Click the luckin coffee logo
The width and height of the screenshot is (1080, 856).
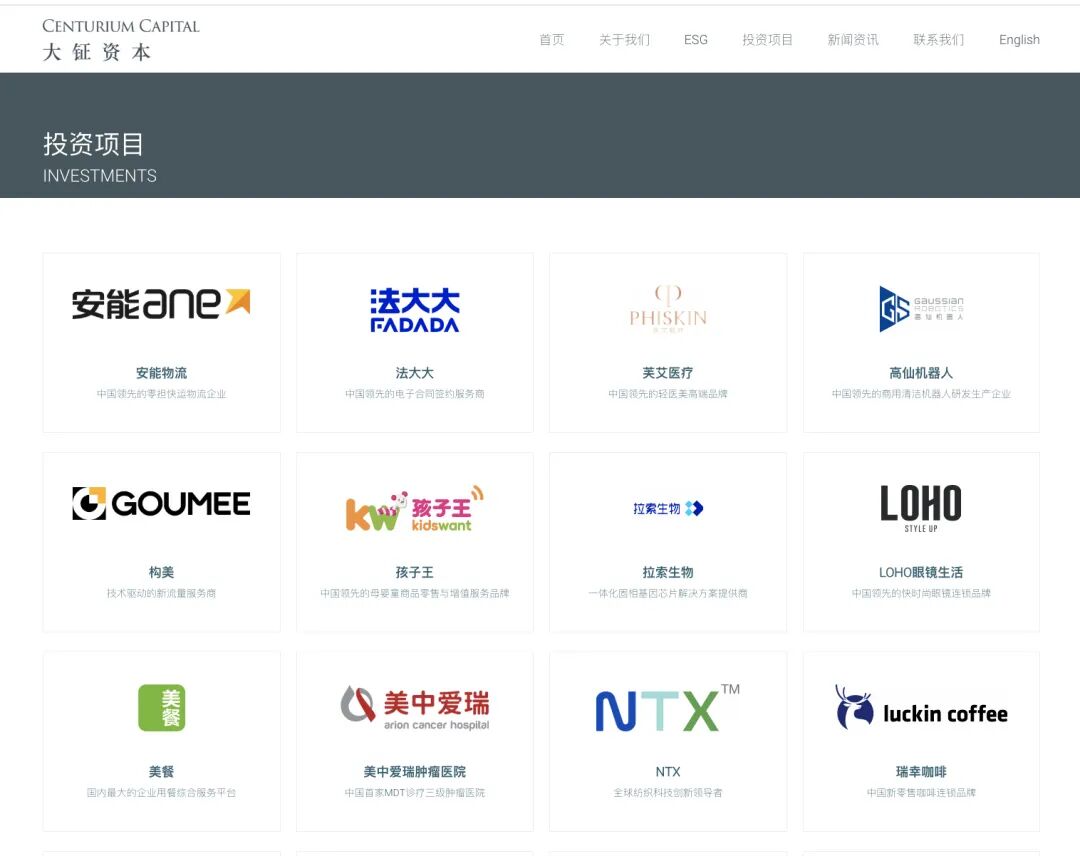pos(921,708)
